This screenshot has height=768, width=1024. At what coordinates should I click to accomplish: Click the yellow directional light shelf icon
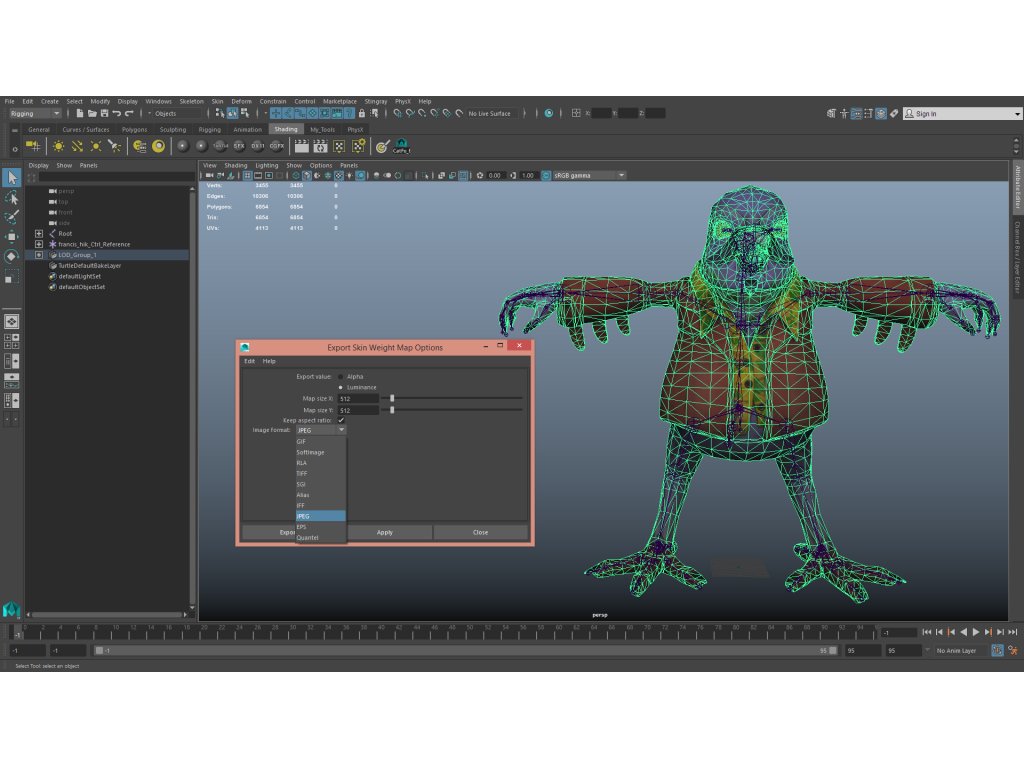tap(77, 146)
